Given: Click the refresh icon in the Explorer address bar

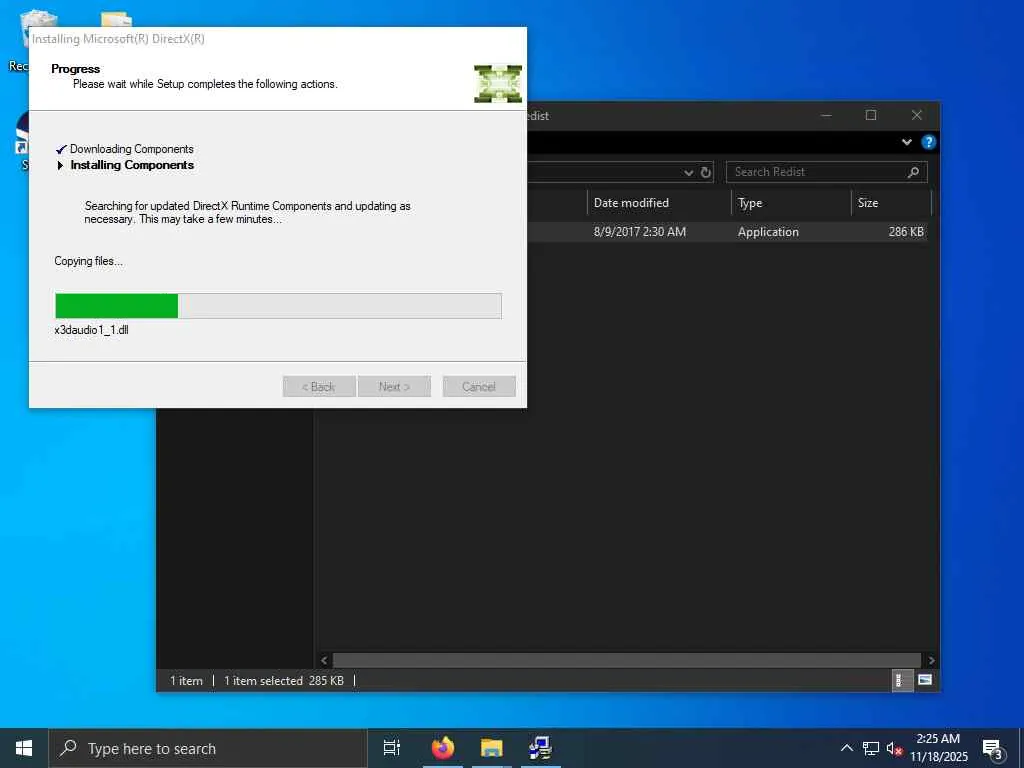Looking at the screenshot, I should pos(705,172).
